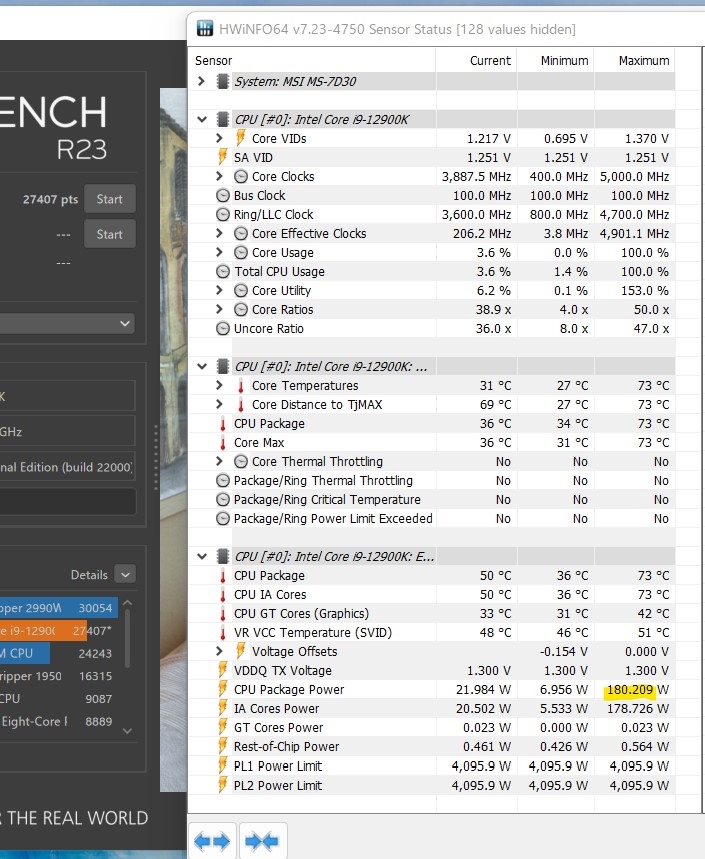This screenshot has width=705, height=859.
Task: Select the orange i9-12900 ranking bar
Action: [x=44, y=631]
